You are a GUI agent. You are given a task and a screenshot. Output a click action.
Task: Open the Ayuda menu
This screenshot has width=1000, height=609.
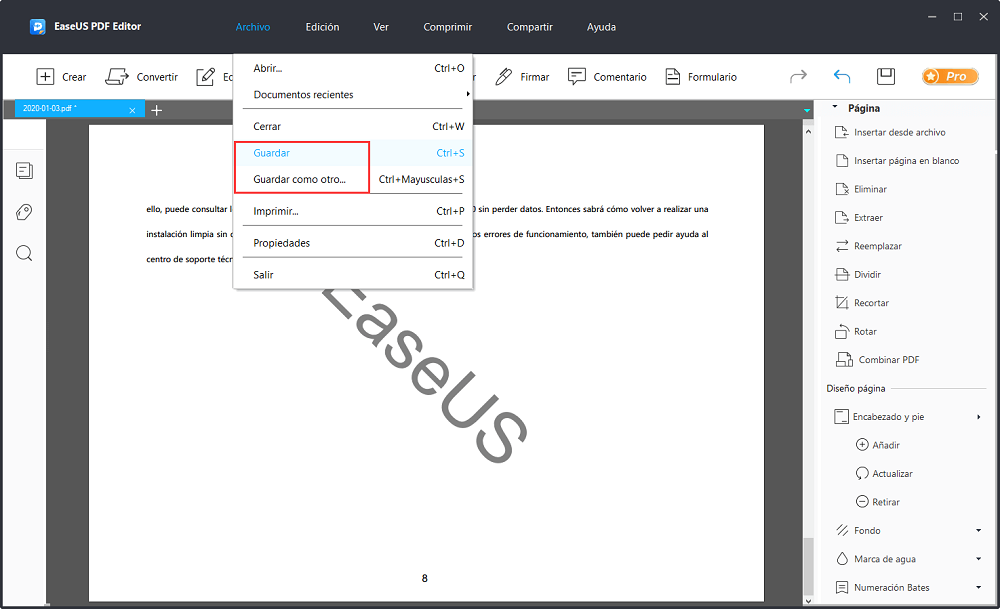601,27
